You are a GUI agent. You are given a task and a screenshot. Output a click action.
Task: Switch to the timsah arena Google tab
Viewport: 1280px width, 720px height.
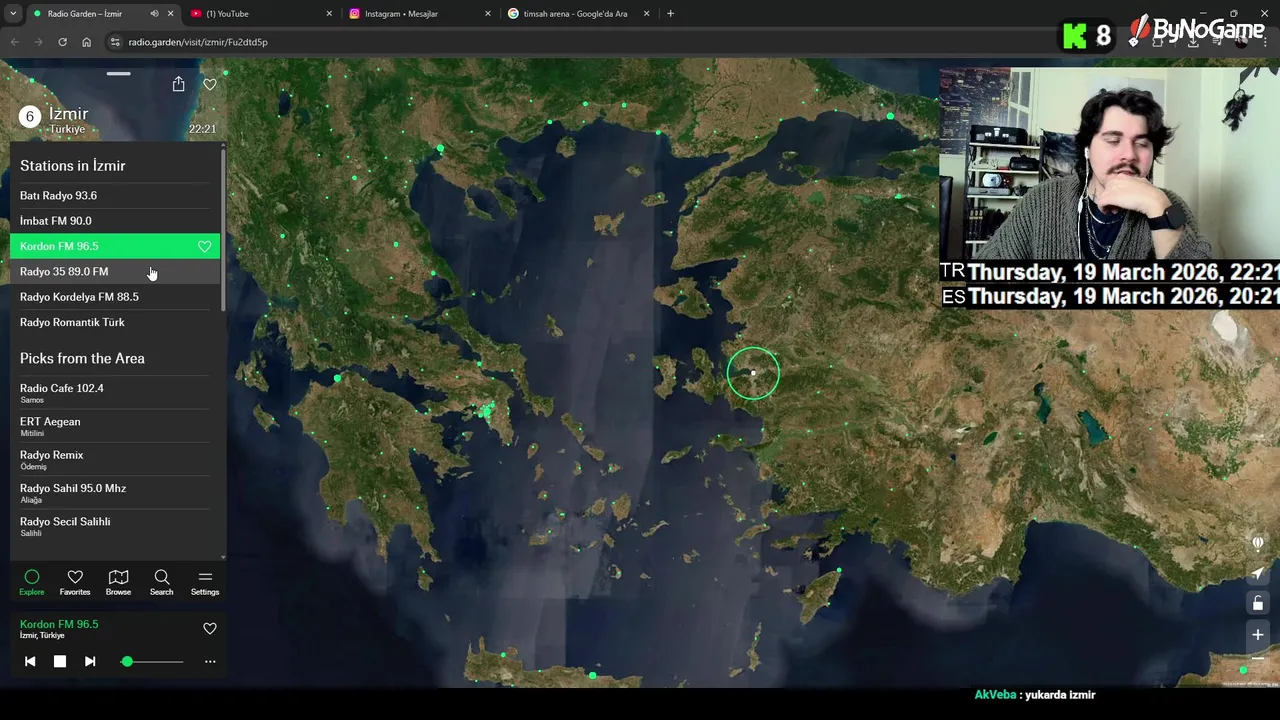[x=578, y=14]
